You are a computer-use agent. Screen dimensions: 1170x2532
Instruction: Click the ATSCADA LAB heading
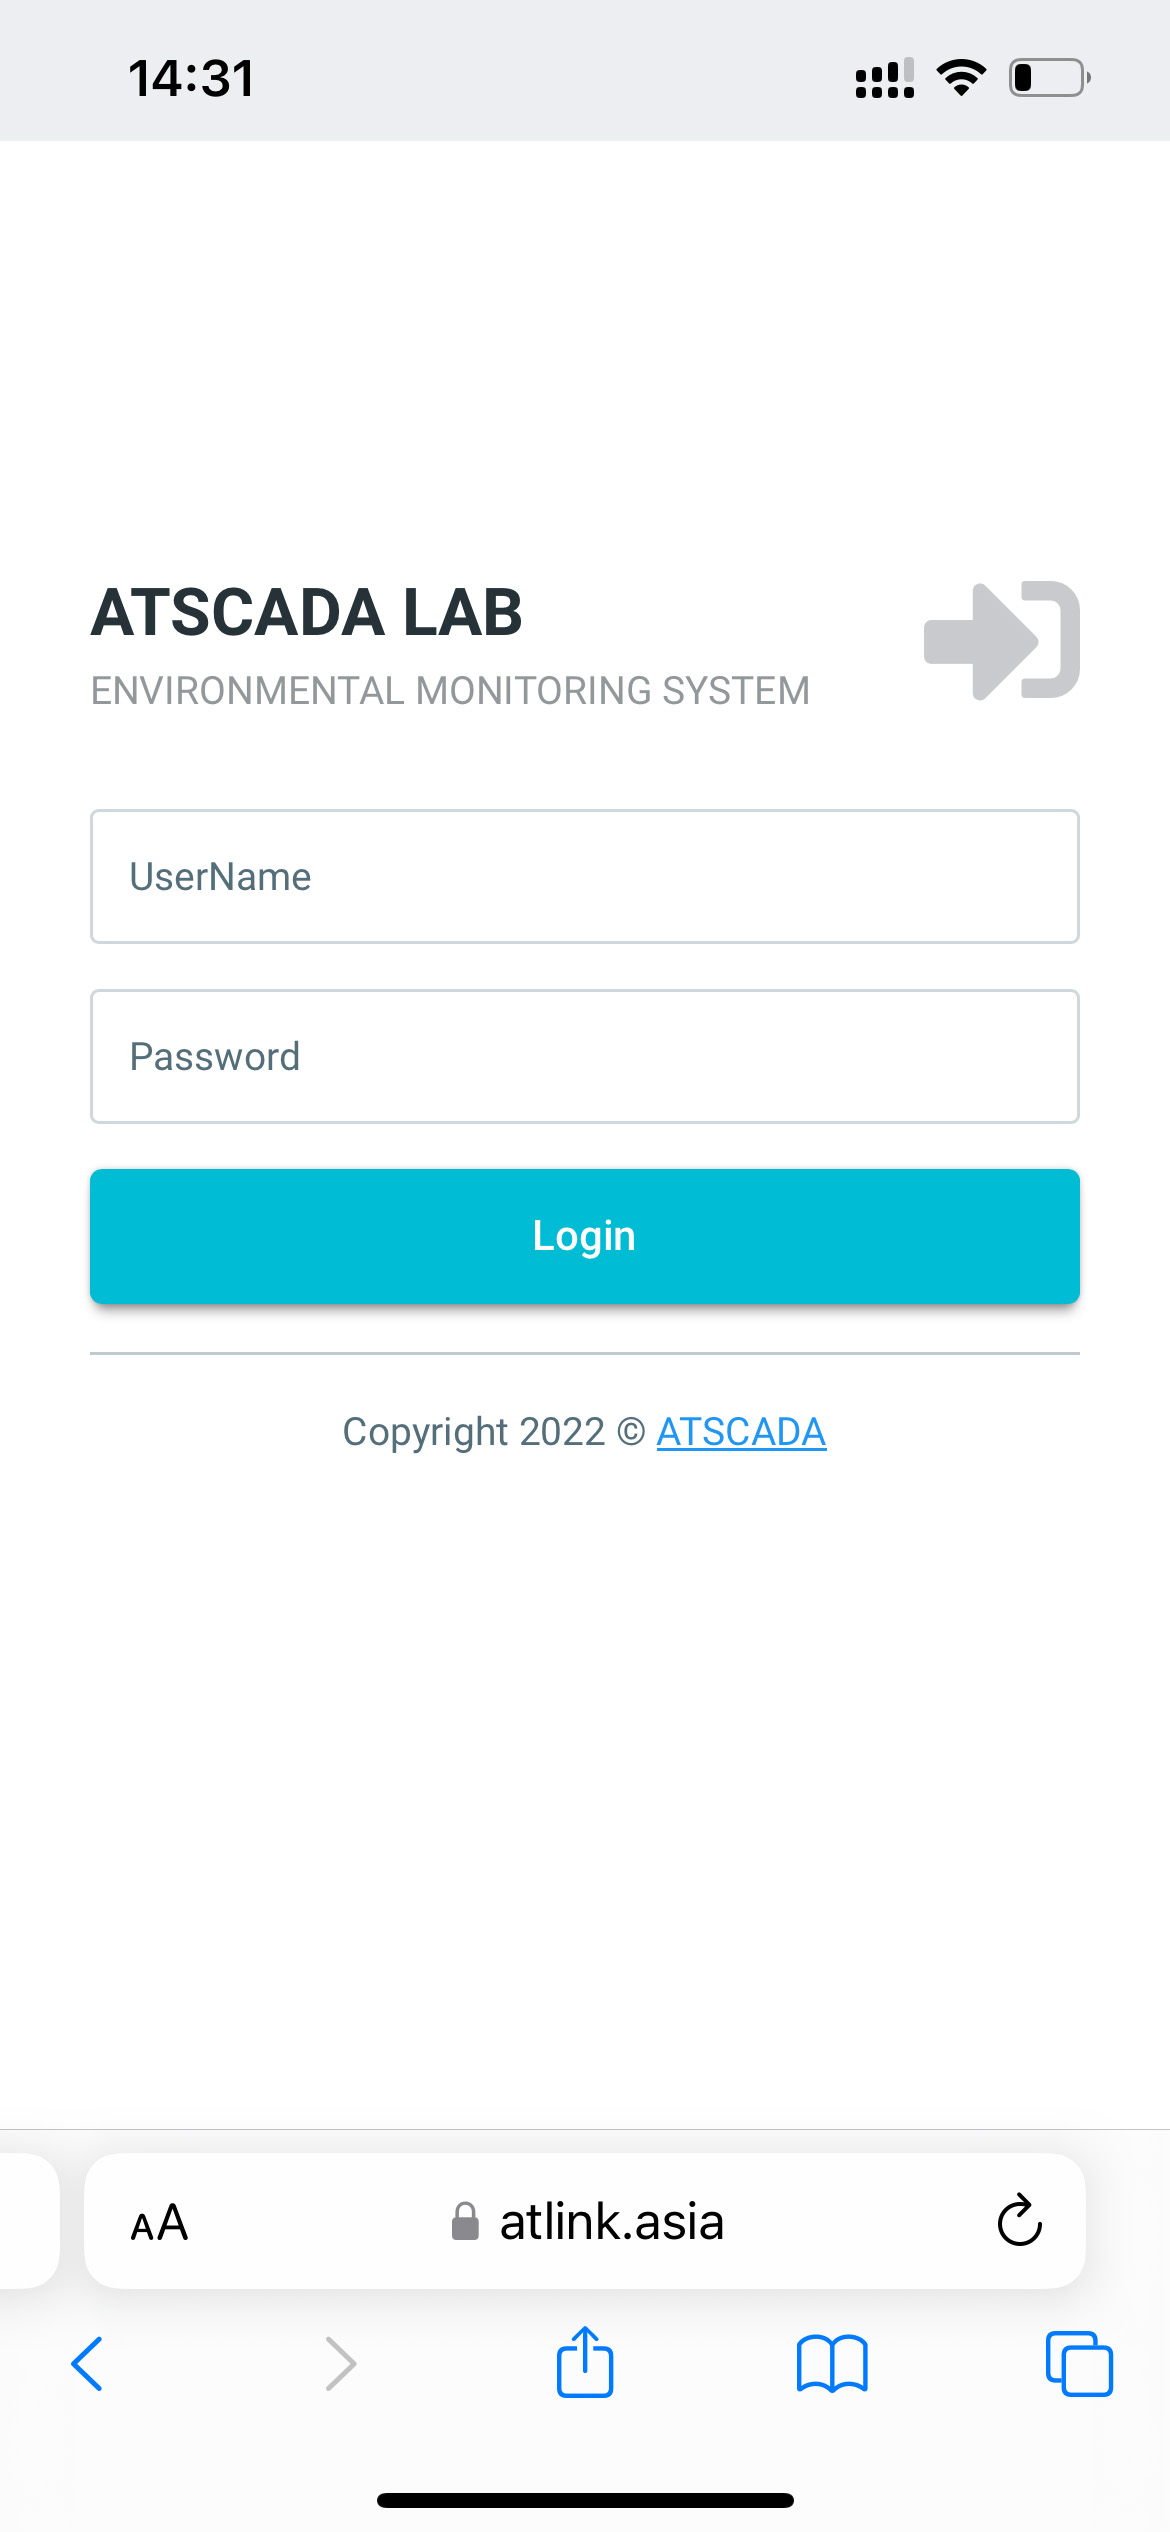click(x=307, y=612)
